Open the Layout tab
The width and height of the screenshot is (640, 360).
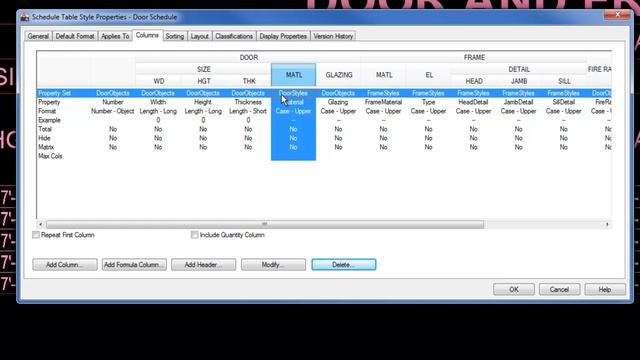point(200,36)
